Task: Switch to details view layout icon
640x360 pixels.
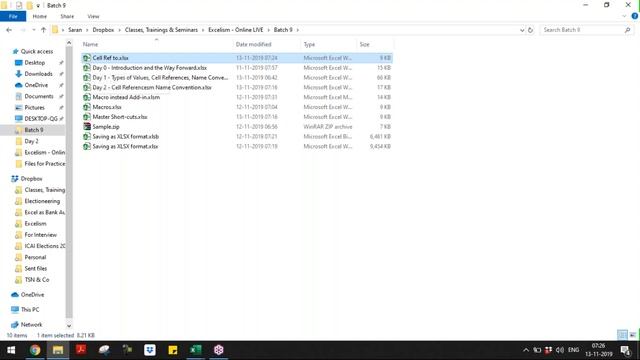Action: [x=622, y=335]
